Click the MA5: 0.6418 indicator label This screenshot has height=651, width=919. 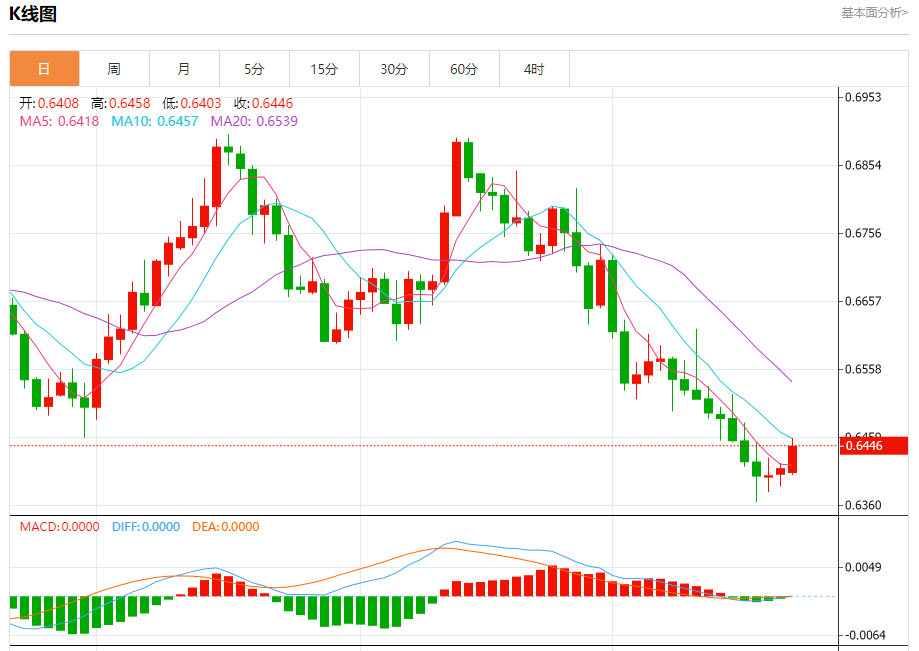[59, 121]
